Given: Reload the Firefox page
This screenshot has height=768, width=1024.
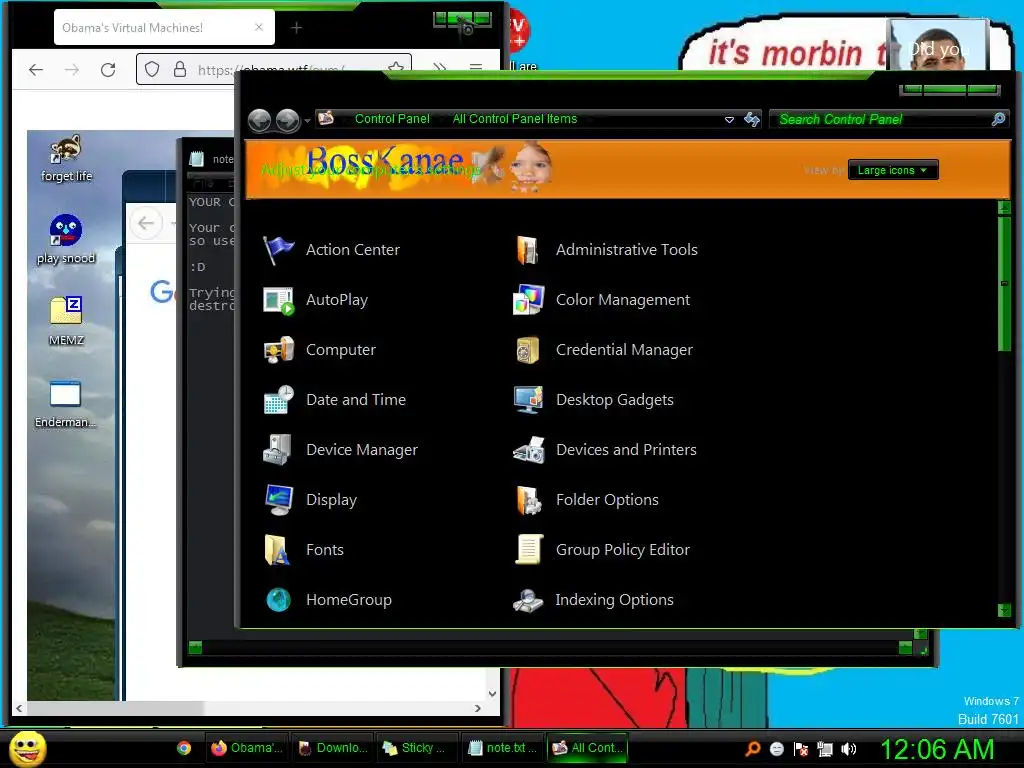Looking at the screenshot, I should click(x=108, y=69).
